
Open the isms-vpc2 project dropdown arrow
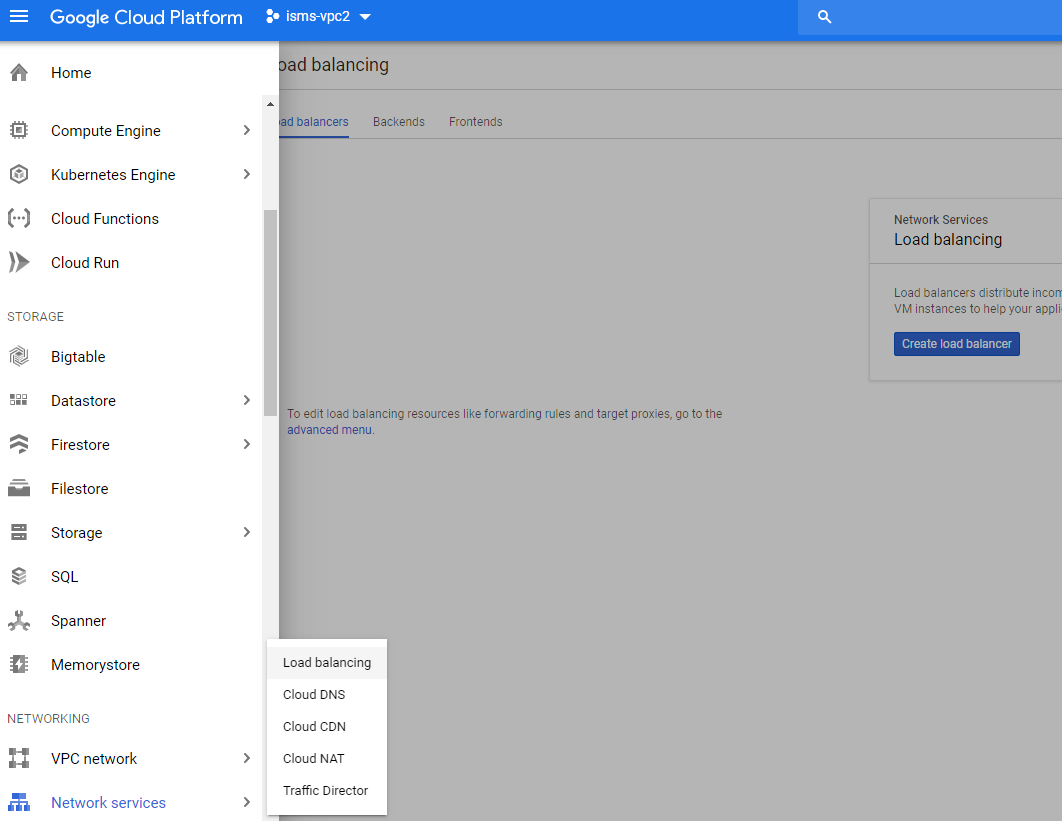[365, 17]
